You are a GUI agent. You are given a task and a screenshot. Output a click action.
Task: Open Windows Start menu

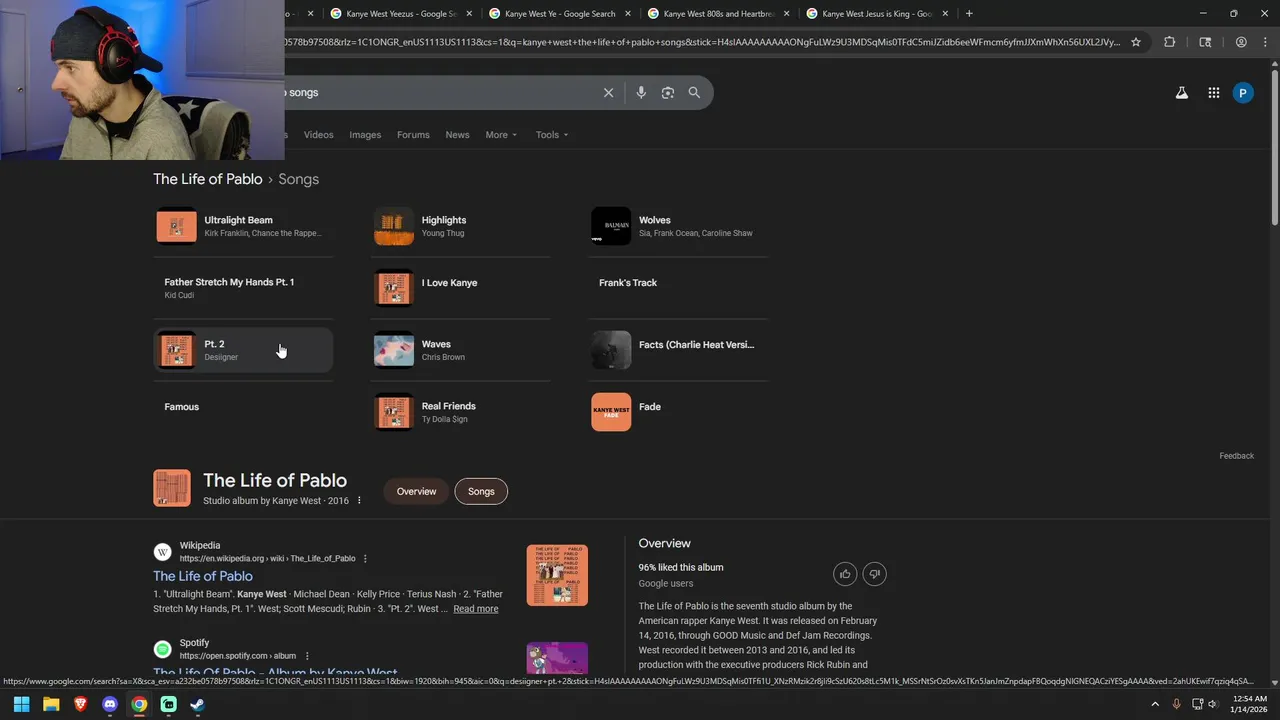22,704
